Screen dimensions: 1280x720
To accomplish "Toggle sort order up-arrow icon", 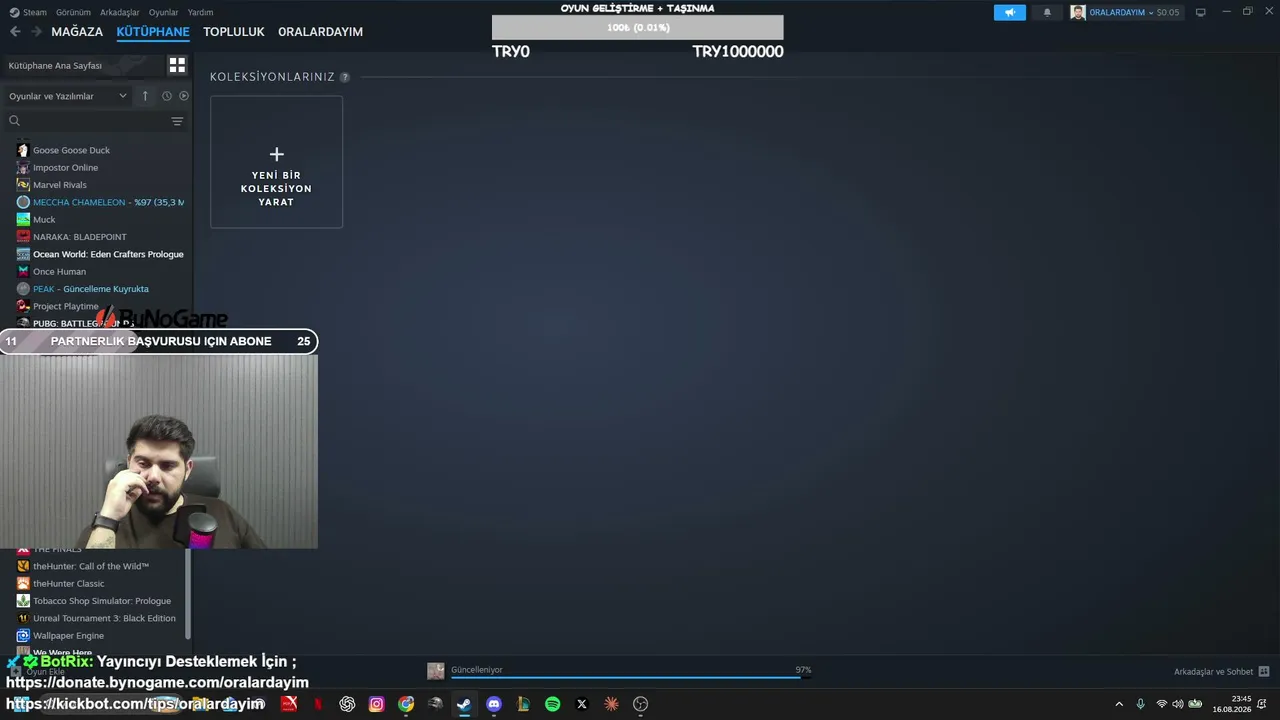I will (145, 96).
